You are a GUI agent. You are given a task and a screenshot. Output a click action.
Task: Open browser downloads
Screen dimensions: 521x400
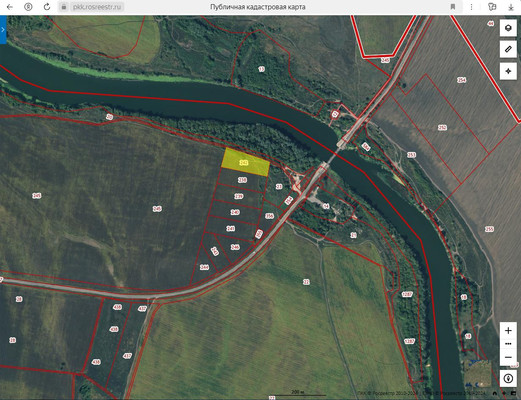(511, 7)
